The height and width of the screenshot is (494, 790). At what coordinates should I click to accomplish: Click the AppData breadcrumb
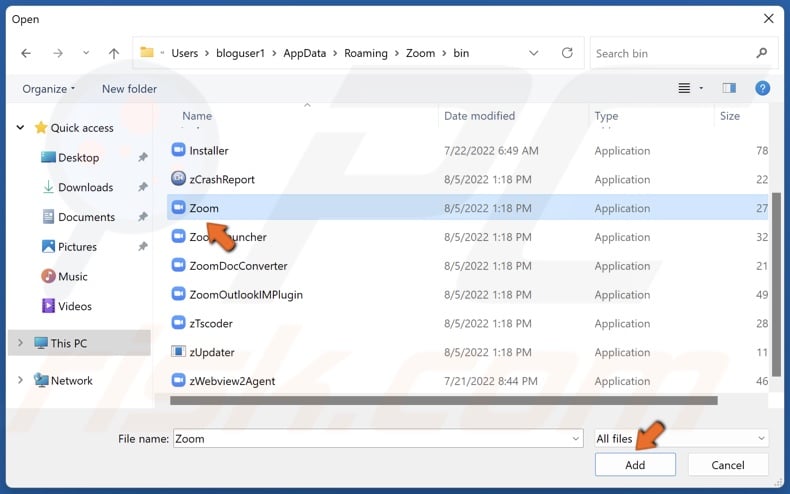point(304,53)
